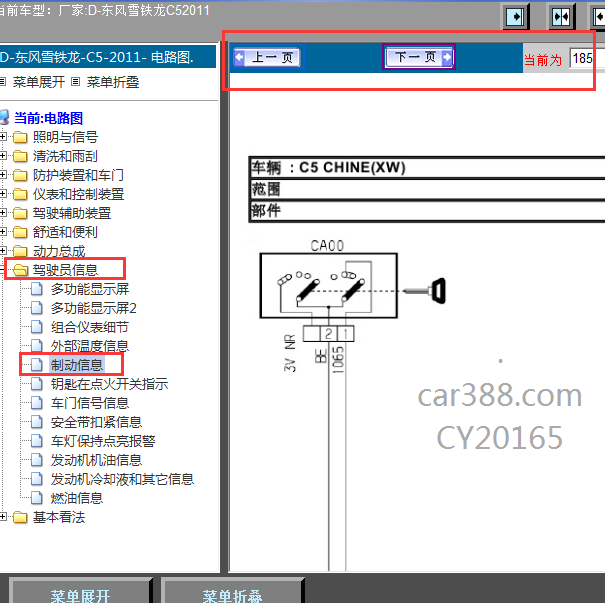Click the current page number field showing 185
Screen dimensions: 605x603
point(586,59)
